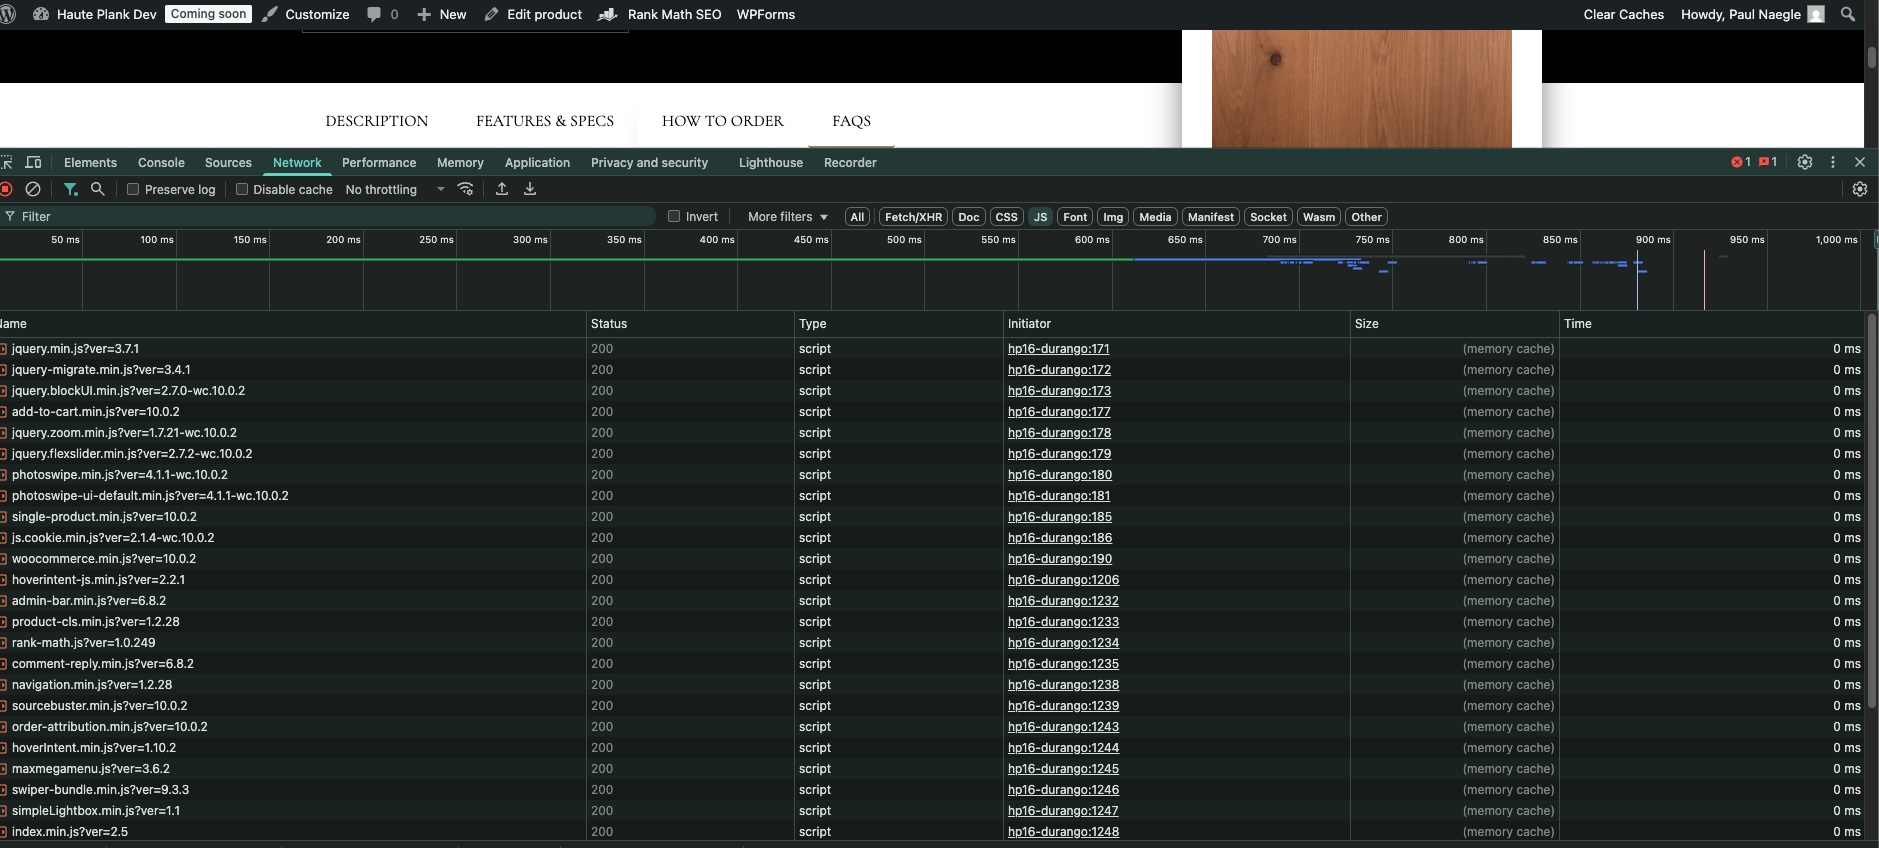Enable Preserve log checkbox

point(132,189)
